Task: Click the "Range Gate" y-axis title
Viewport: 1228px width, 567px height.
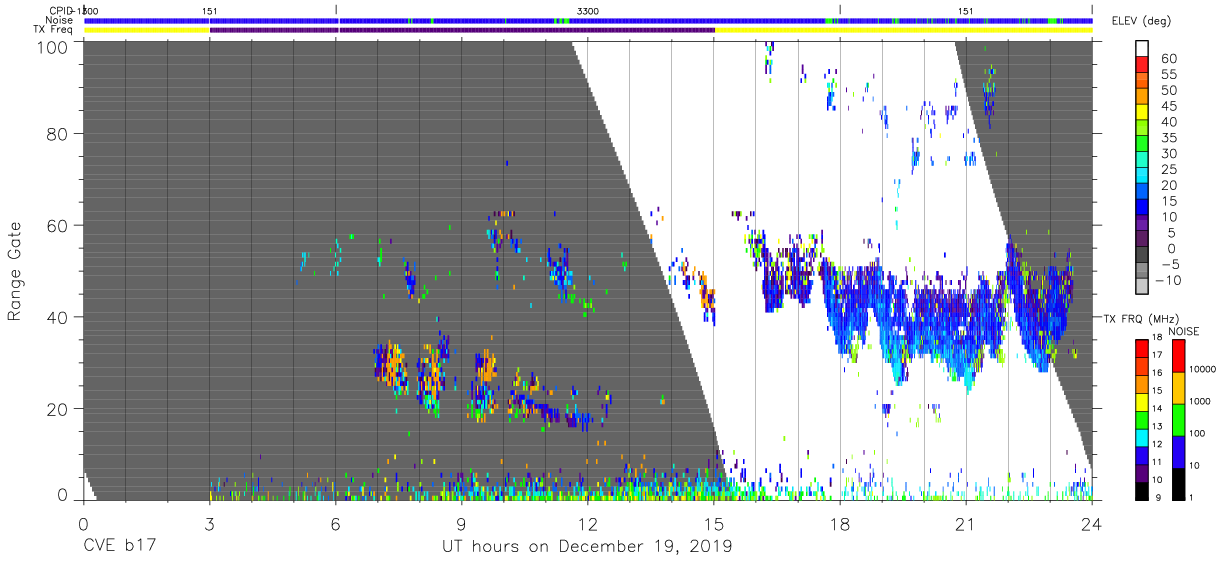Action: pos(15,271)
